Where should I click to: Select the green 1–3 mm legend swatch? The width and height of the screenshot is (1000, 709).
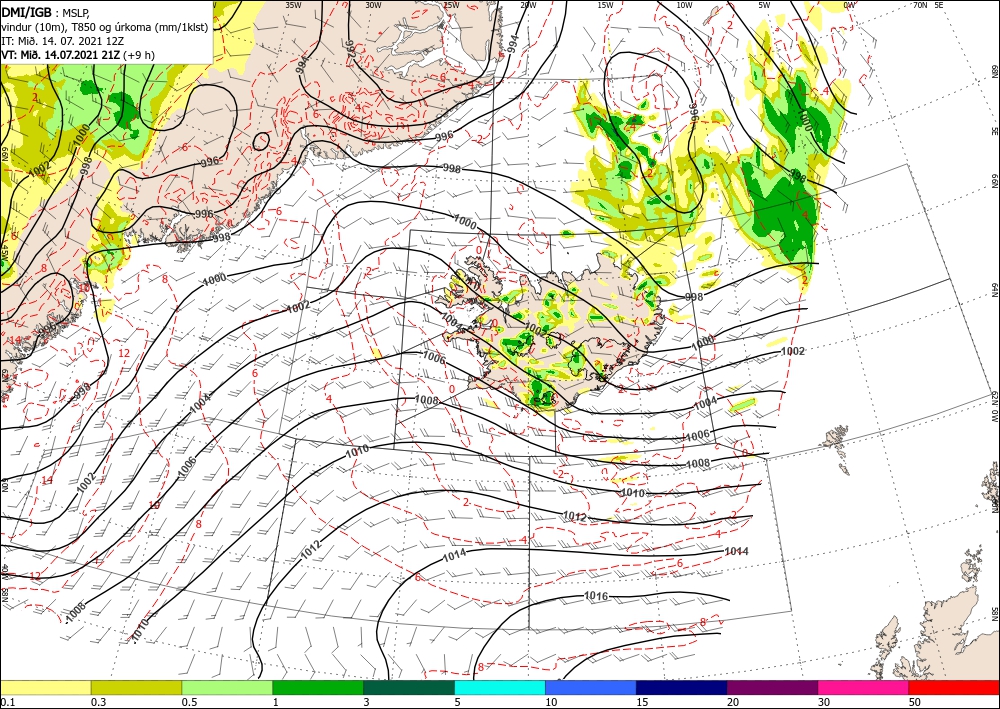(x=318, y=687)
